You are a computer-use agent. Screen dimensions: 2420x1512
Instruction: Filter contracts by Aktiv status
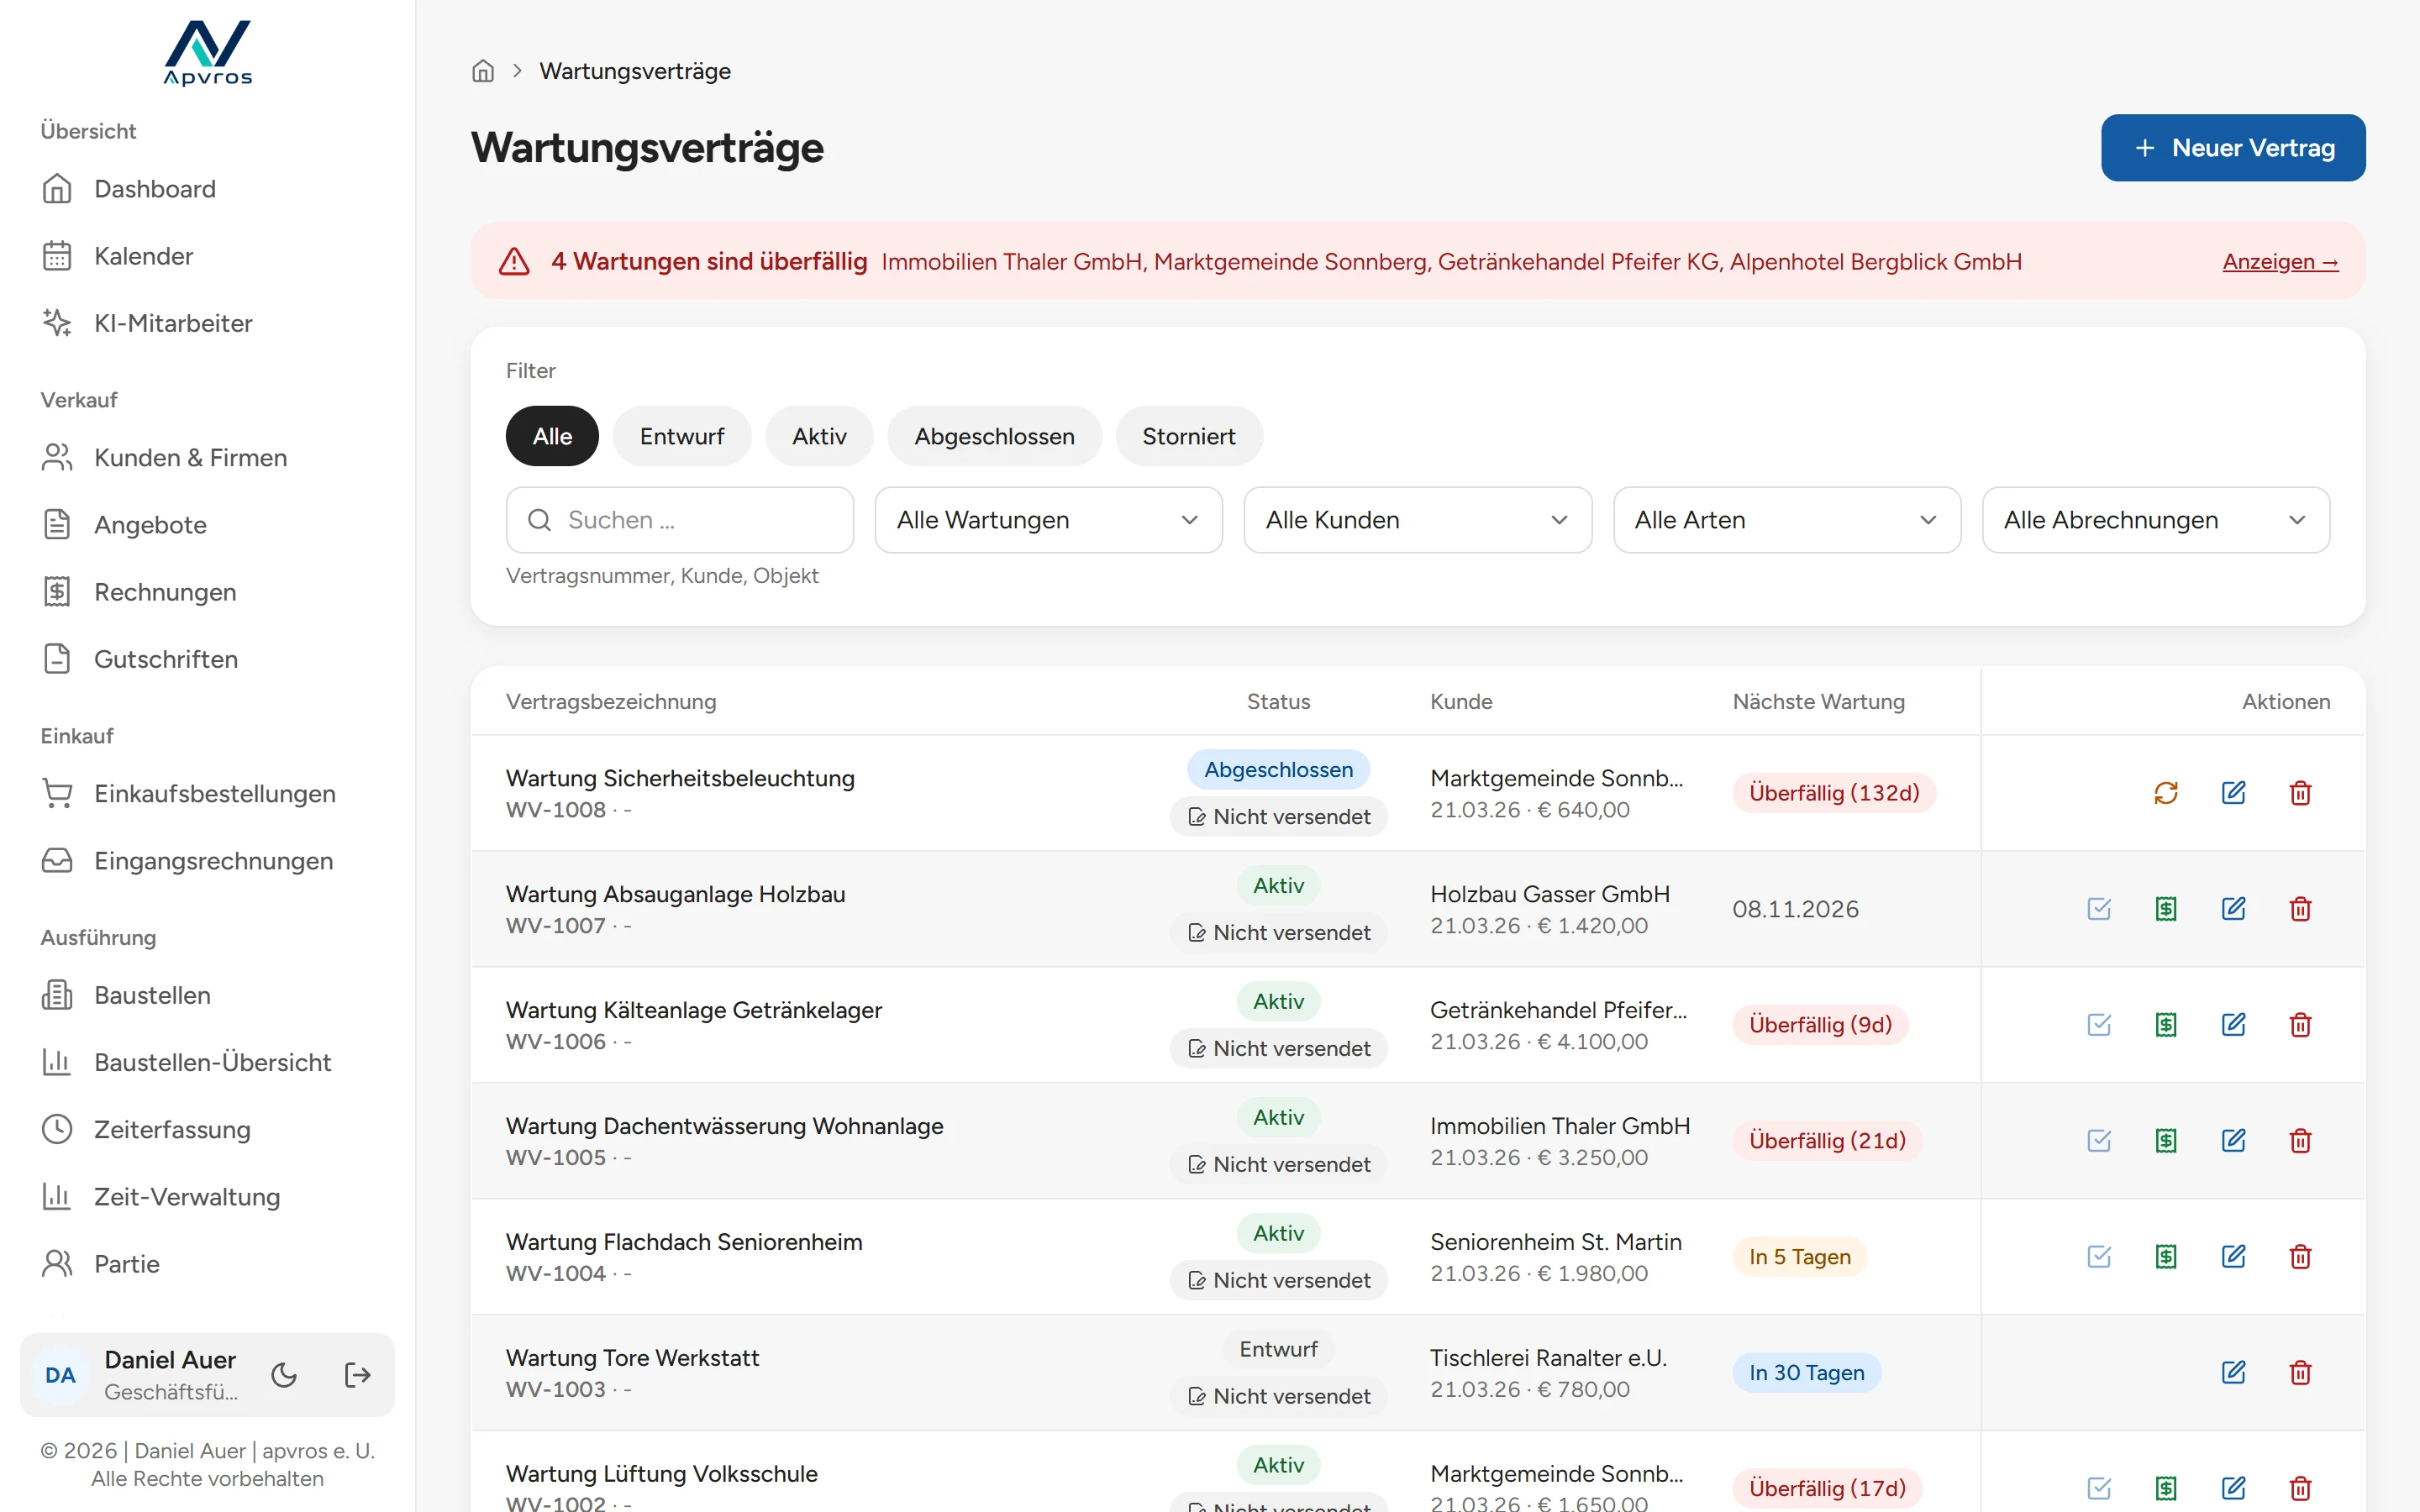(819, 436)
